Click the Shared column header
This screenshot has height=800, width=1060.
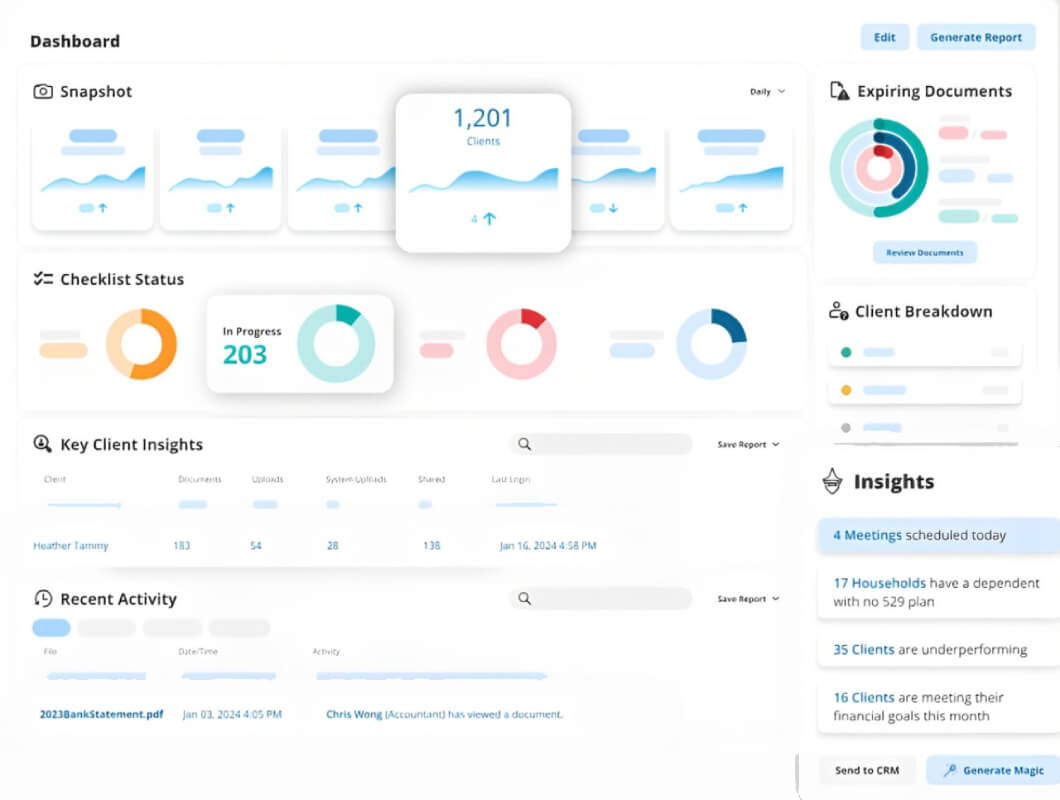pos(431,479)
